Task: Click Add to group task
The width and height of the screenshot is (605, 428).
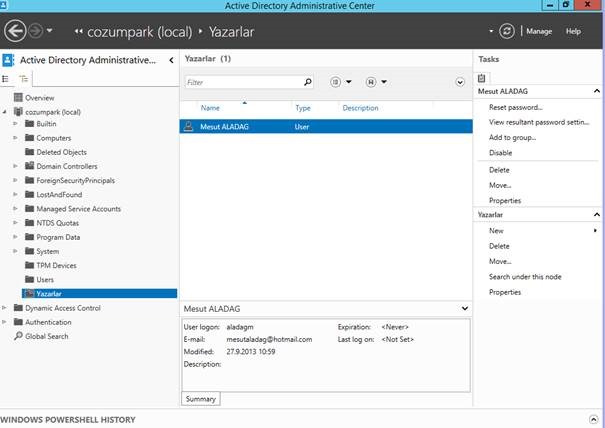Action: [x=512, y=138]
